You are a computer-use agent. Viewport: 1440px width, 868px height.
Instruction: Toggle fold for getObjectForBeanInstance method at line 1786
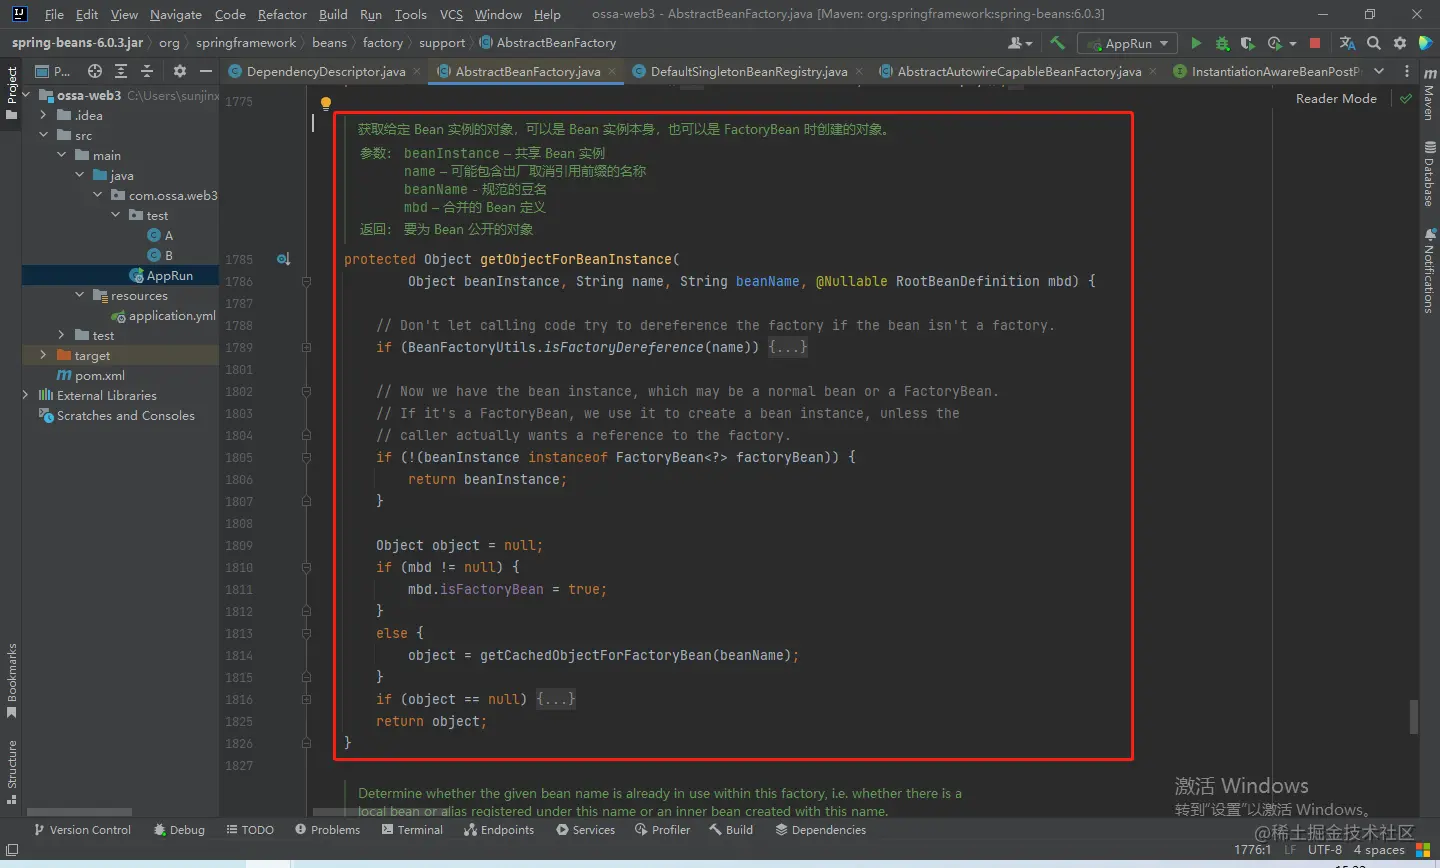[306, 281]
